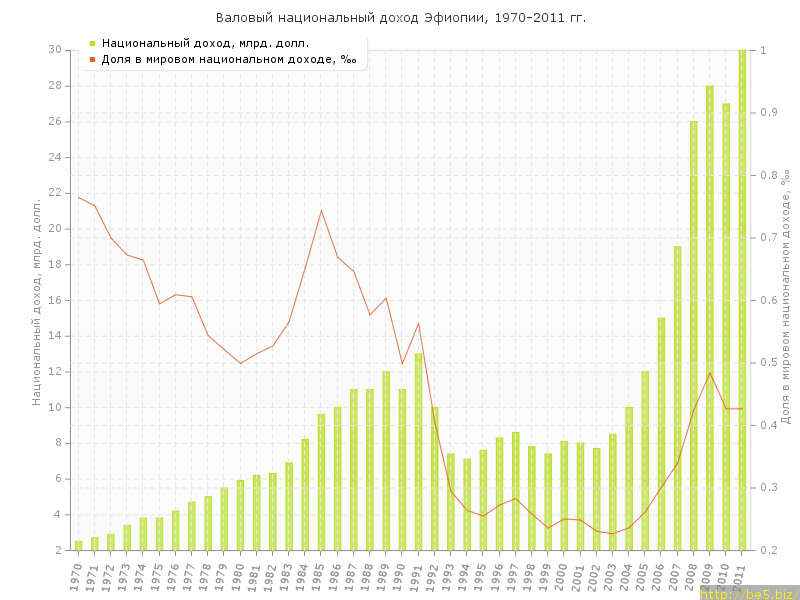The width and height of the screenshot is (800, 600).
Task: Click the orange line peak at 2009
Action: click(710, 373)
